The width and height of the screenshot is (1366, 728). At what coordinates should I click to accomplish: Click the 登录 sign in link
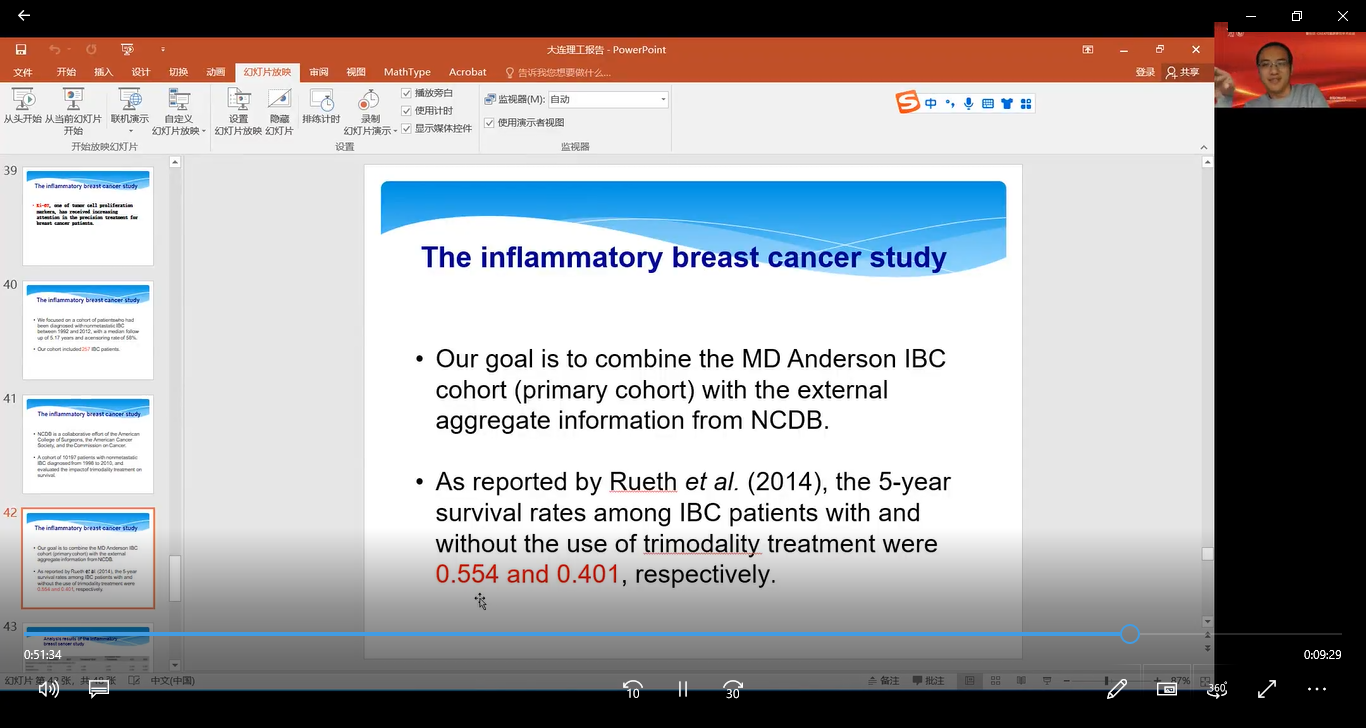point(1145,72)
